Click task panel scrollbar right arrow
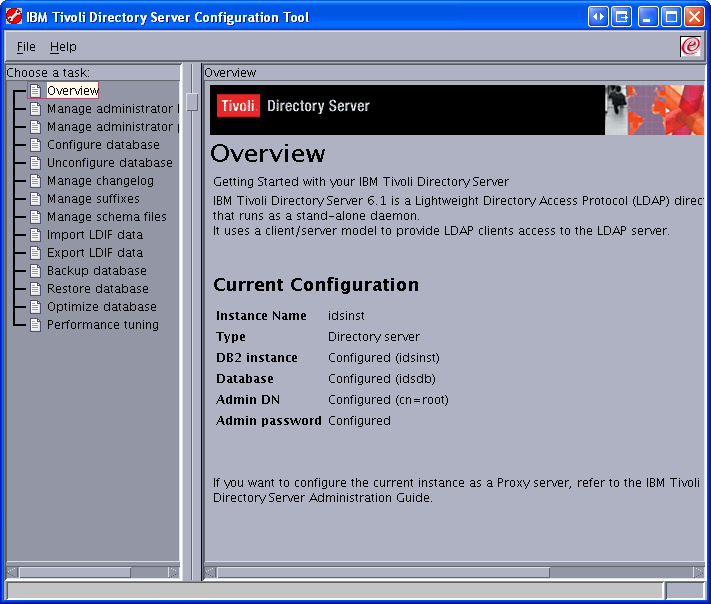Screen dimensions: 711x604 (x=174, y=572)
